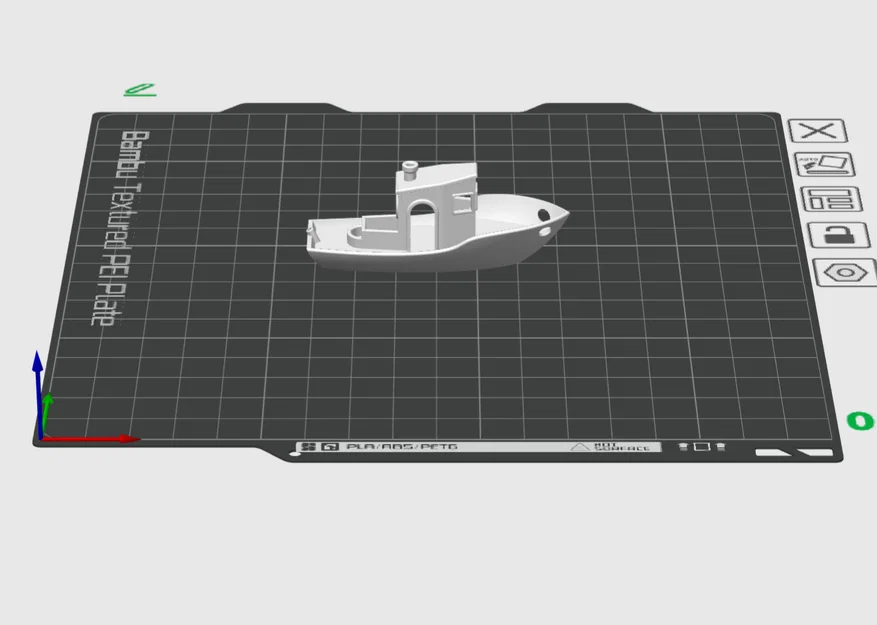Toggle the plate lock with the padlock icon
Image resolution: width=877 pixels, height=625 pixels.
(840, 235)
